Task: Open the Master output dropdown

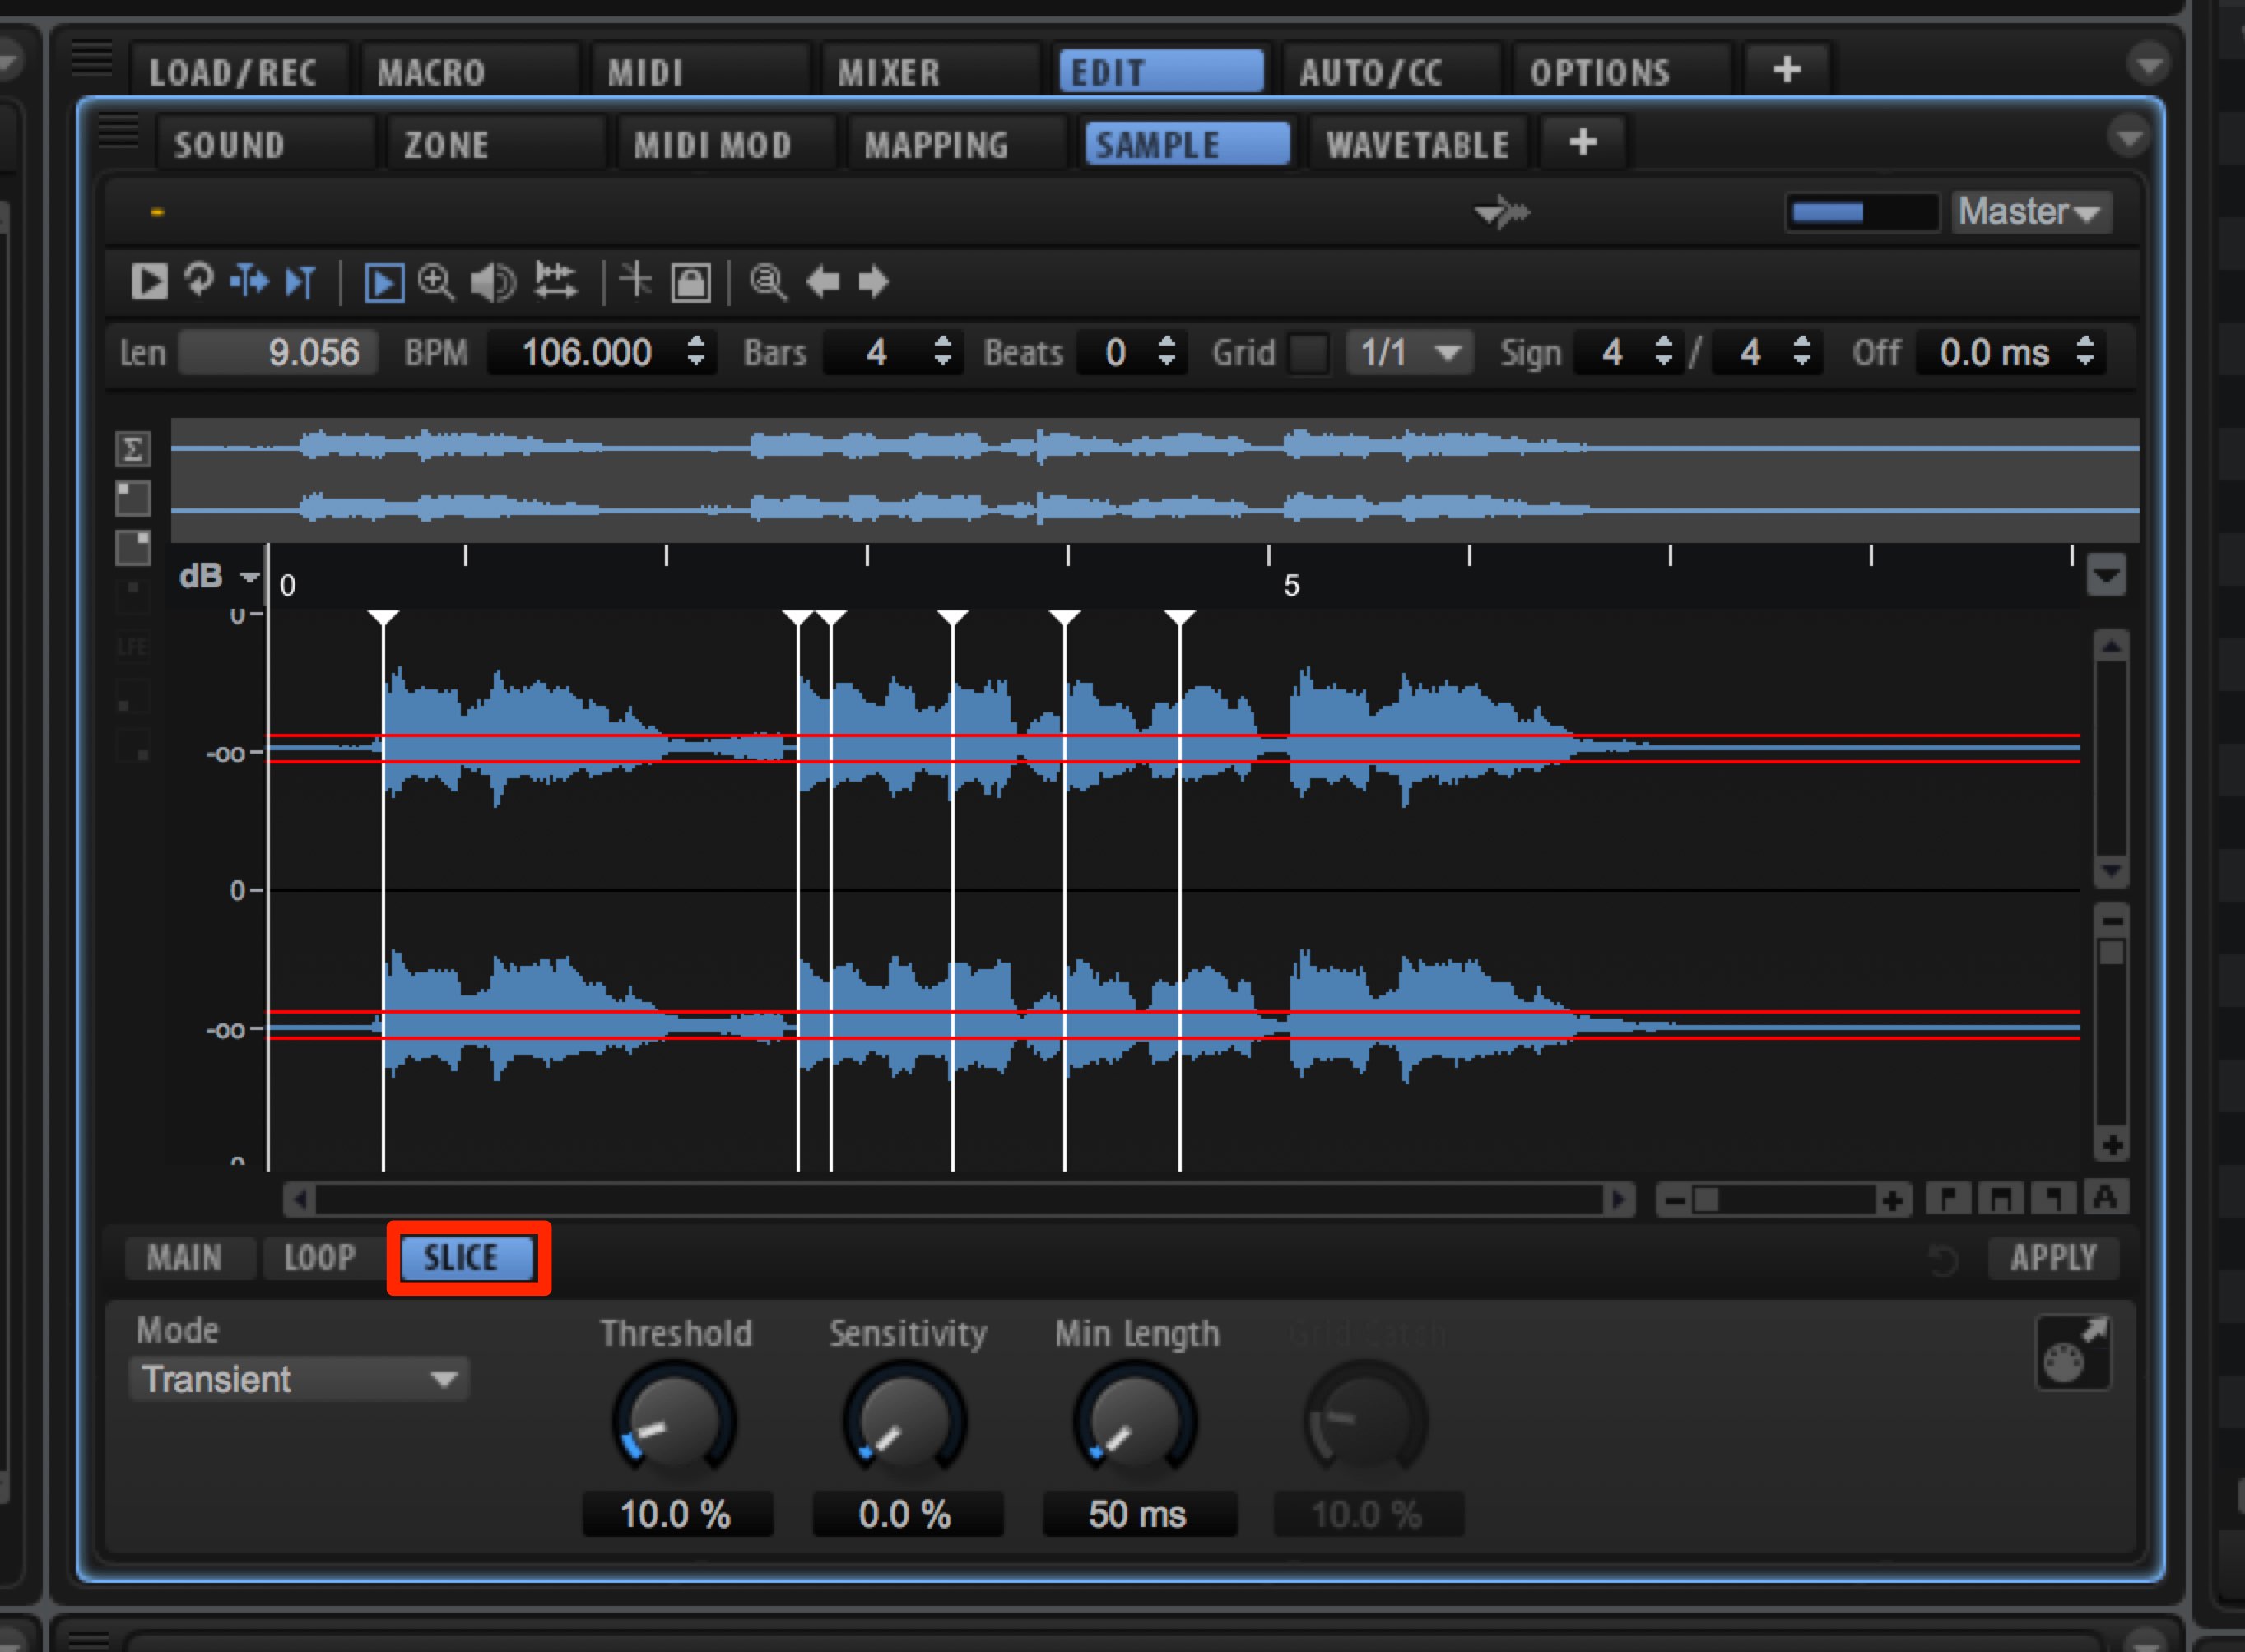Action: 2031,212
